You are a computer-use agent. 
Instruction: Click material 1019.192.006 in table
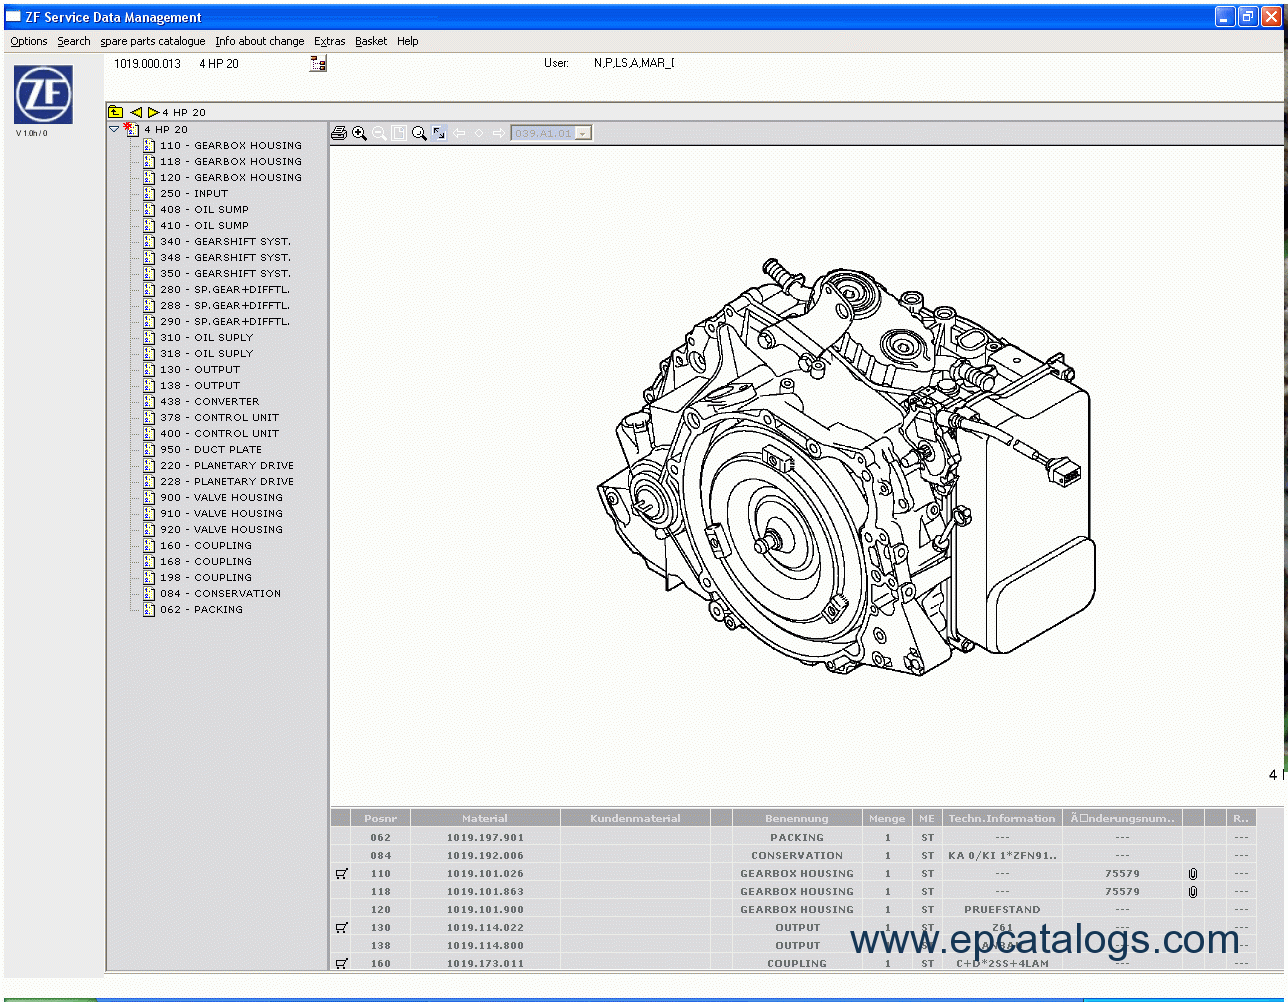click(485, 856)
